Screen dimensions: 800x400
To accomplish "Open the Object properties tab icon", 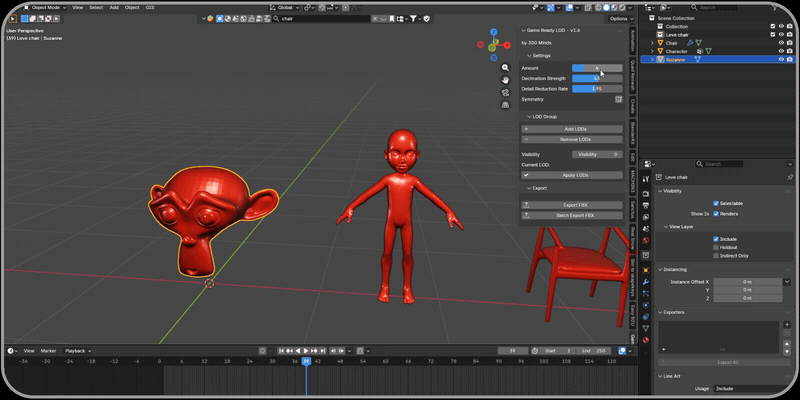I will (646, 270).
